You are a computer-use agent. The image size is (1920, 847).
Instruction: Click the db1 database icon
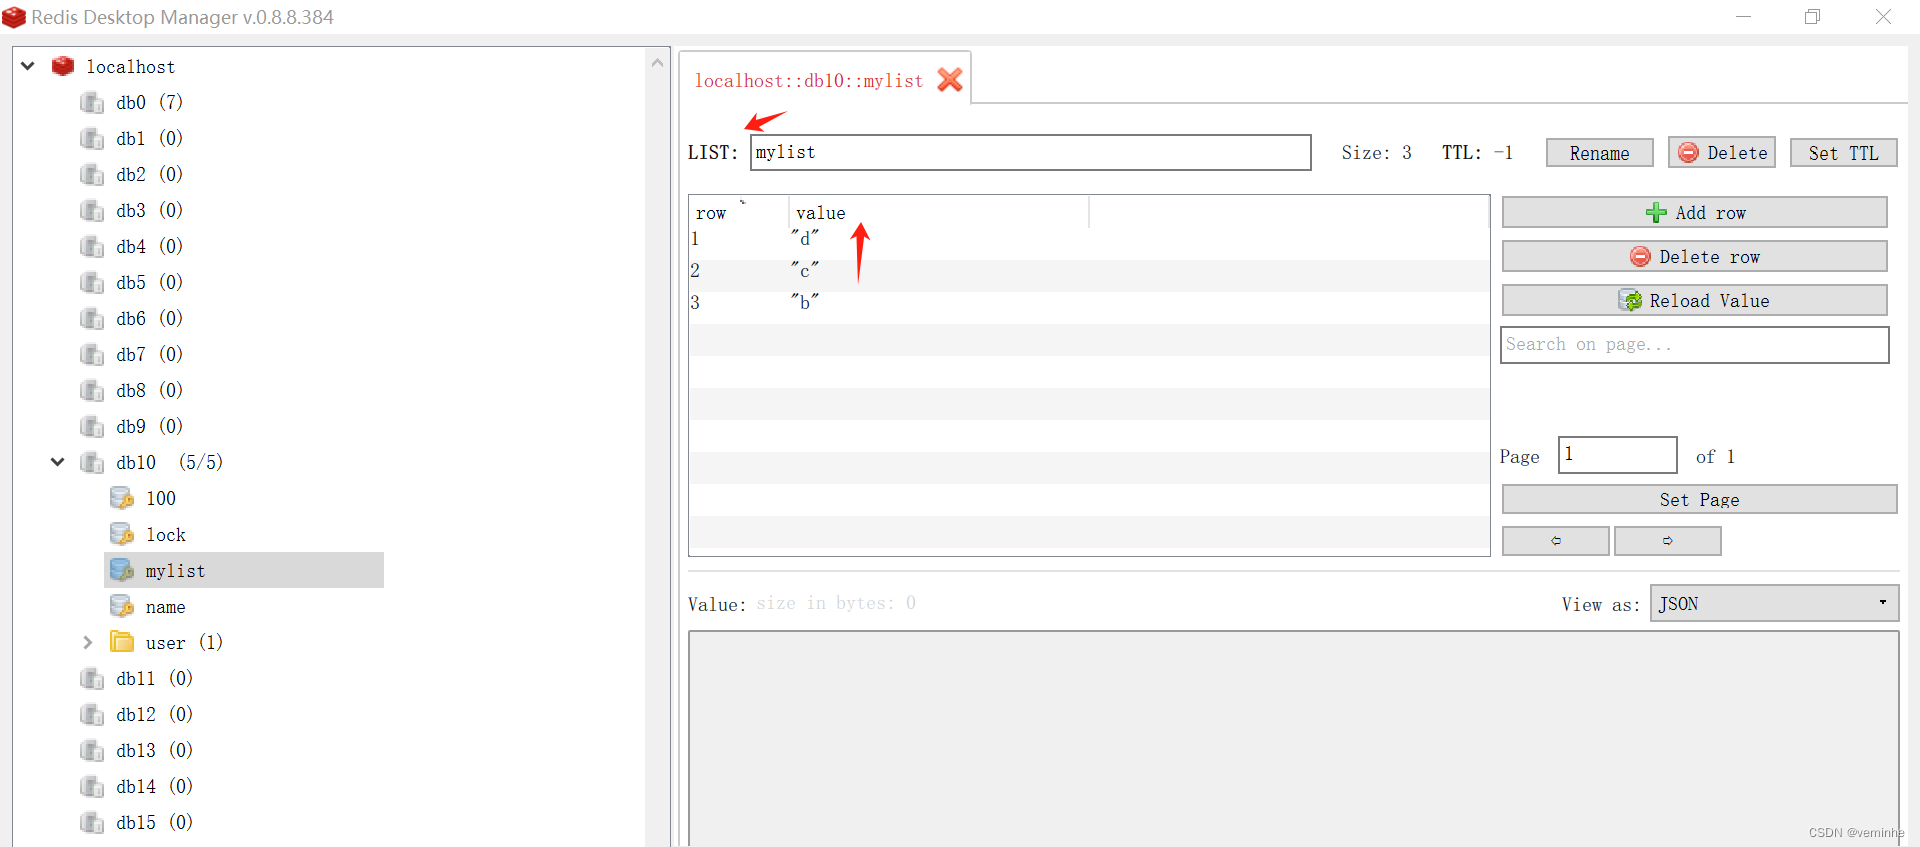pyautogui.click(x=92, y=138)
